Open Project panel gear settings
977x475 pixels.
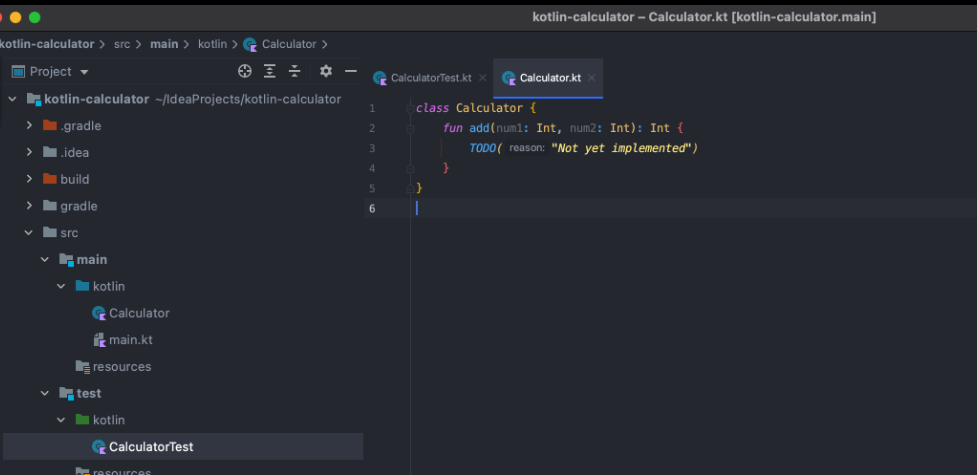(x=326, y=71)
